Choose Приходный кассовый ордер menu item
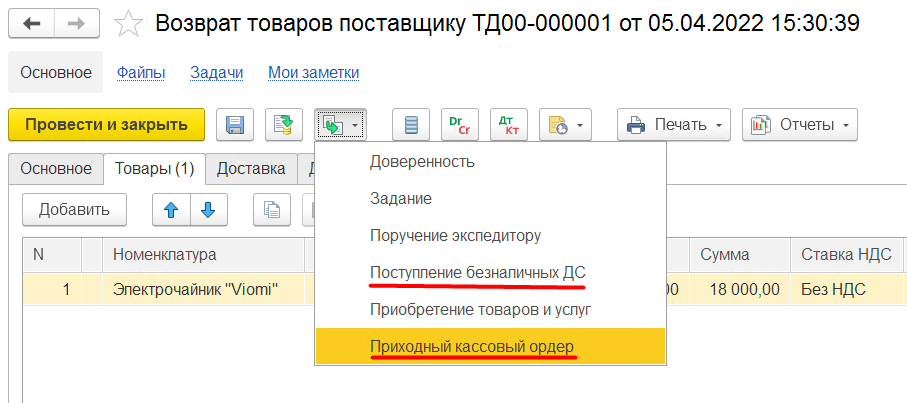 click(491, 347)
